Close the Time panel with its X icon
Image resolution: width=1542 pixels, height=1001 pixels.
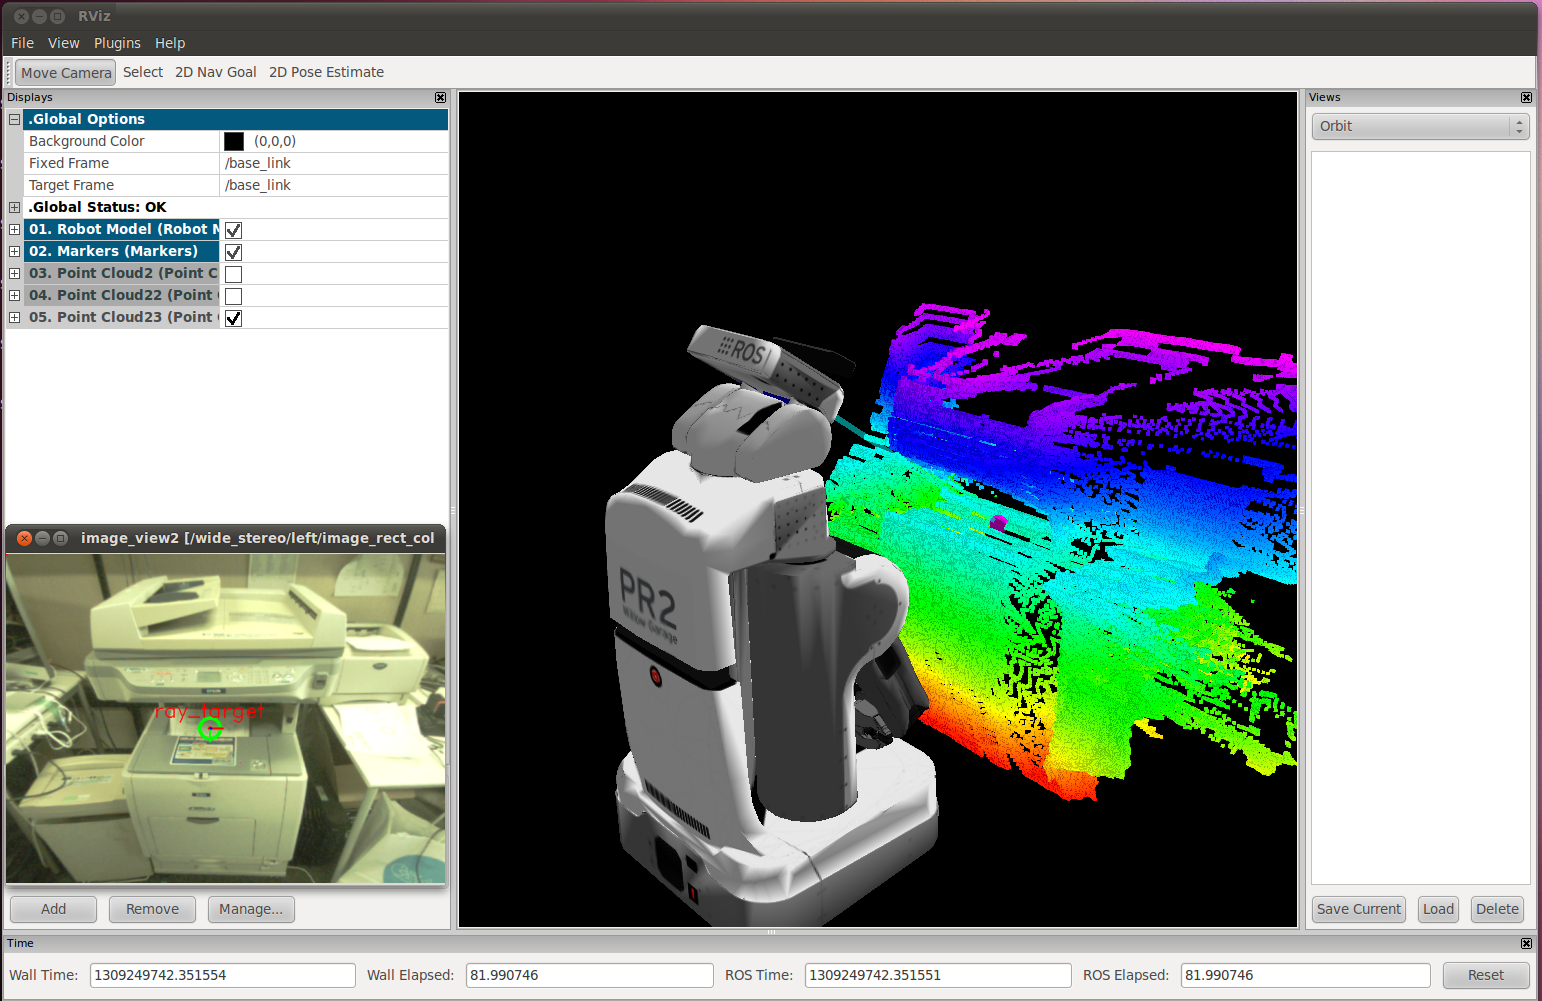coord(1526,943)
